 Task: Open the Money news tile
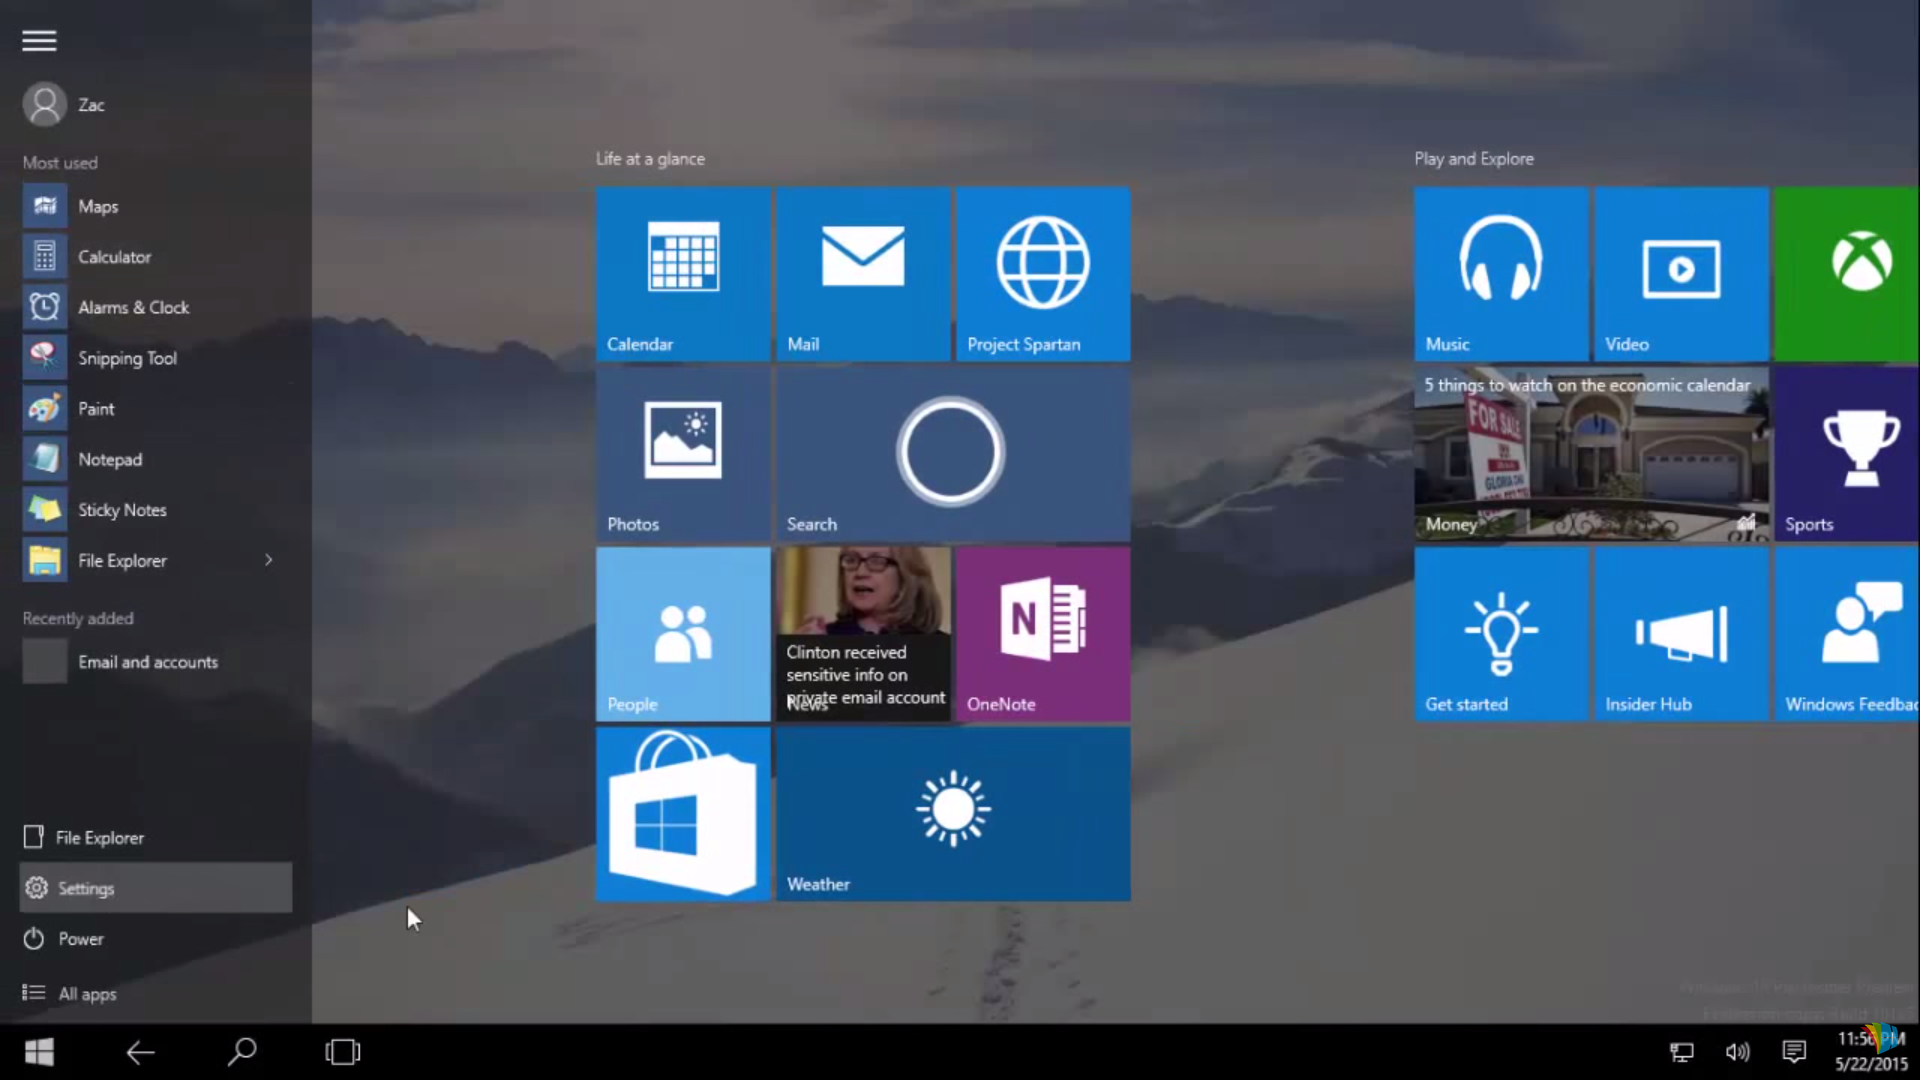1591,454
